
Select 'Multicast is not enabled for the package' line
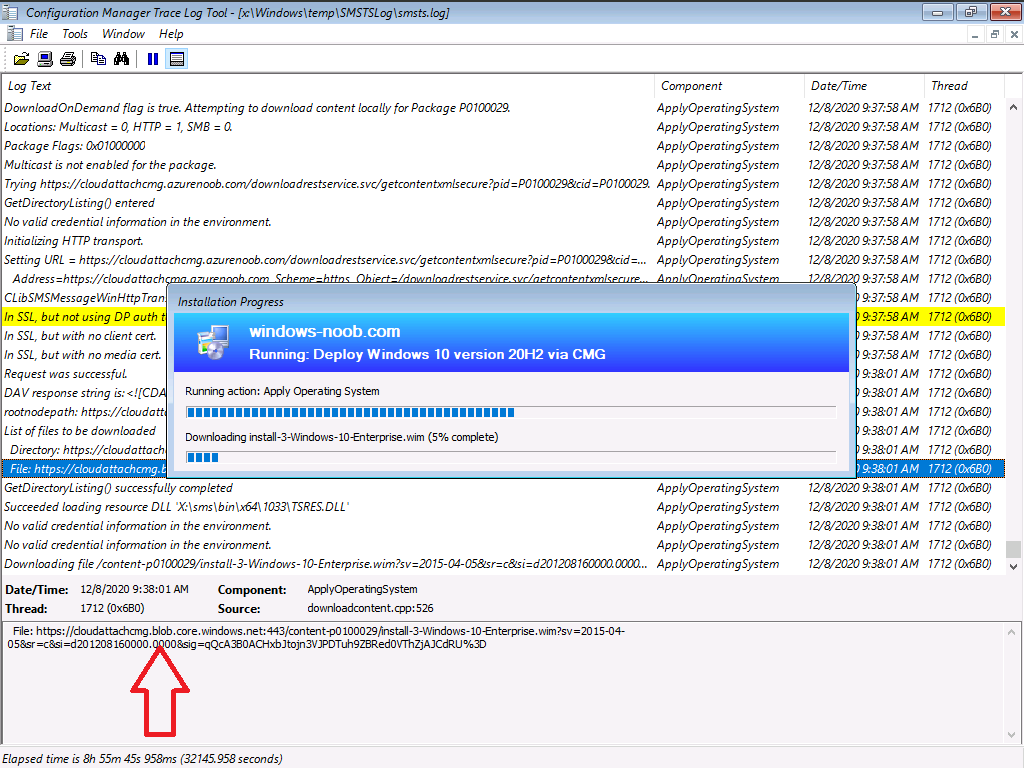click(x=503, y=165)
